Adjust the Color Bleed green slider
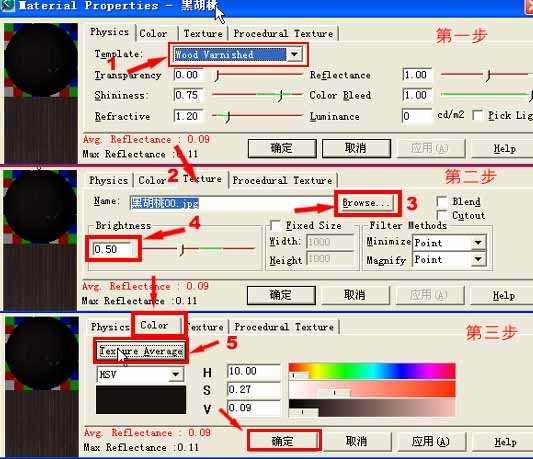 pyautogui.click(x=486, y=95)
